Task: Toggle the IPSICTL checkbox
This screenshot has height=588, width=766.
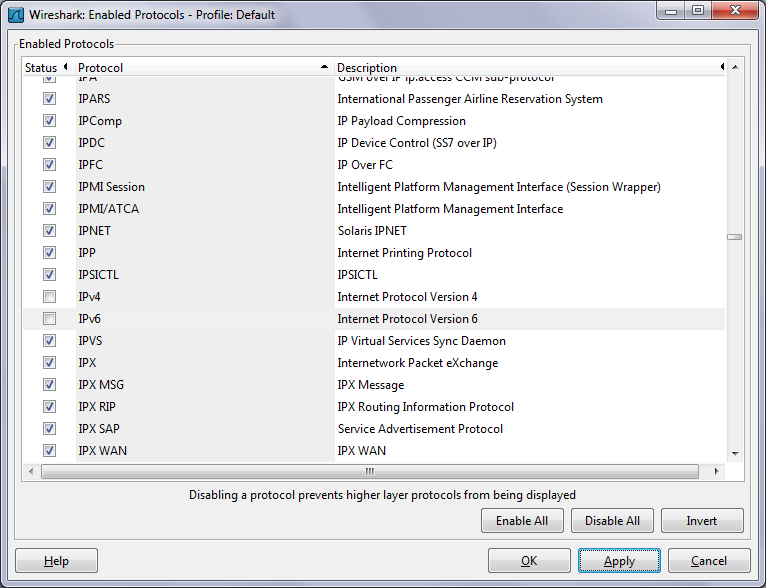Action: pos(49,274)
